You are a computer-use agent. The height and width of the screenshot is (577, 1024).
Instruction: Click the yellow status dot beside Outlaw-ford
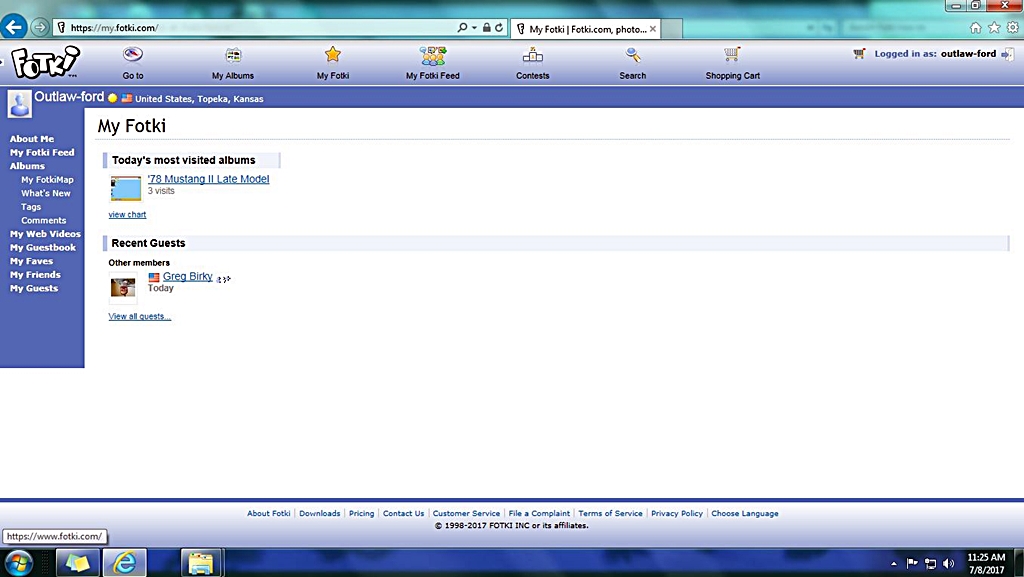click(x=112, y=99)
